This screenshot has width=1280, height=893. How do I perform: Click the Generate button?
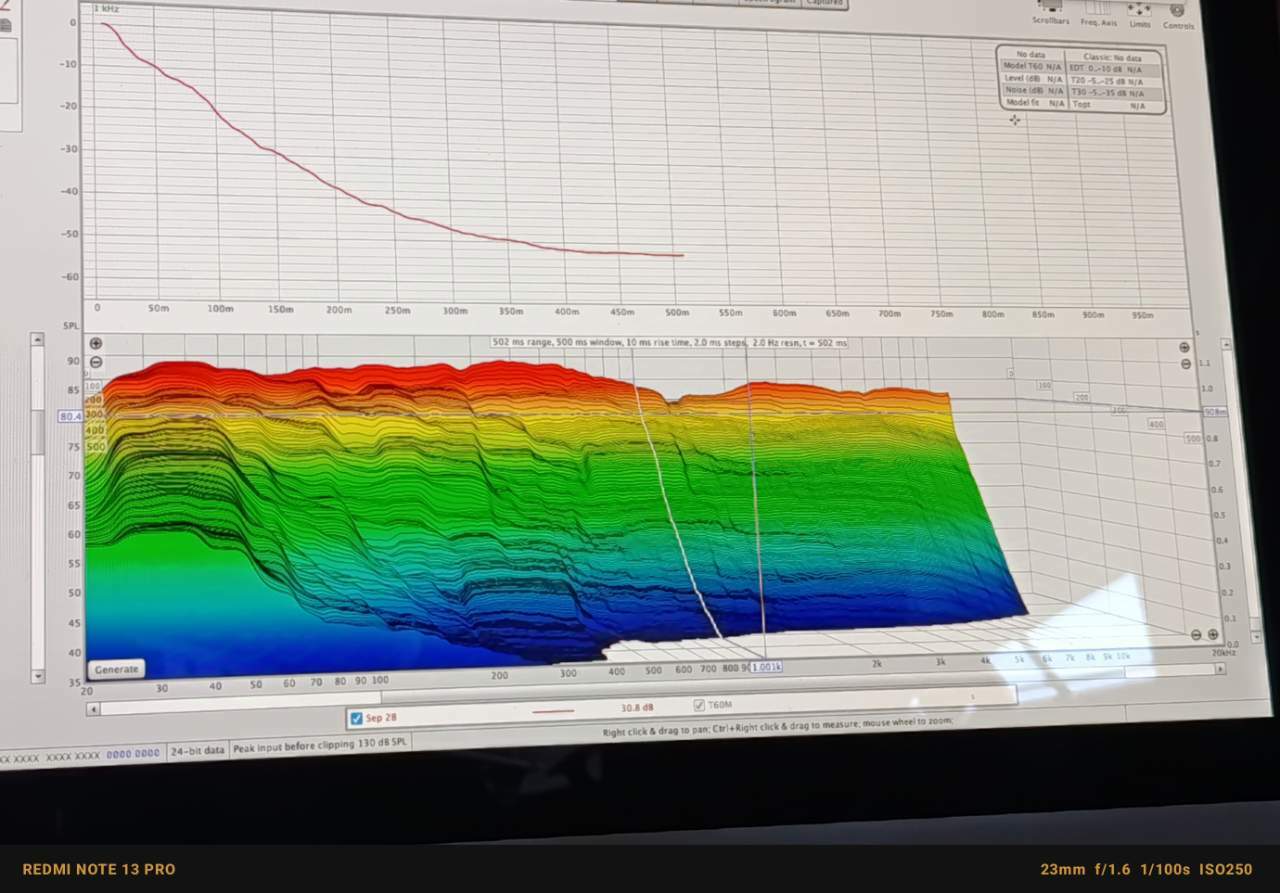point(116,669)
